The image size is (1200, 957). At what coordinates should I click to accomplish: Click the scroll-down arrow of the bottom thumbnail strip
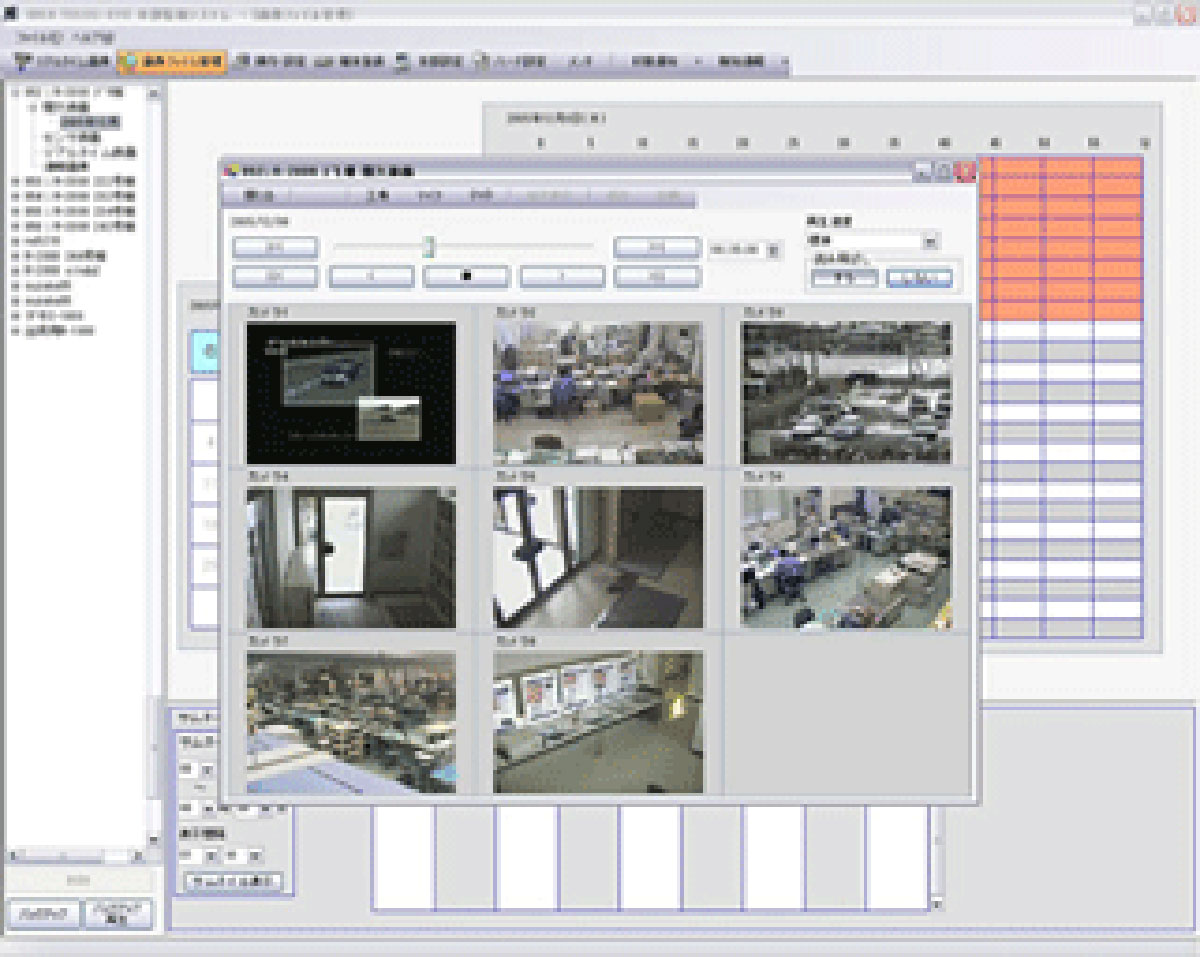pos(937,904)
